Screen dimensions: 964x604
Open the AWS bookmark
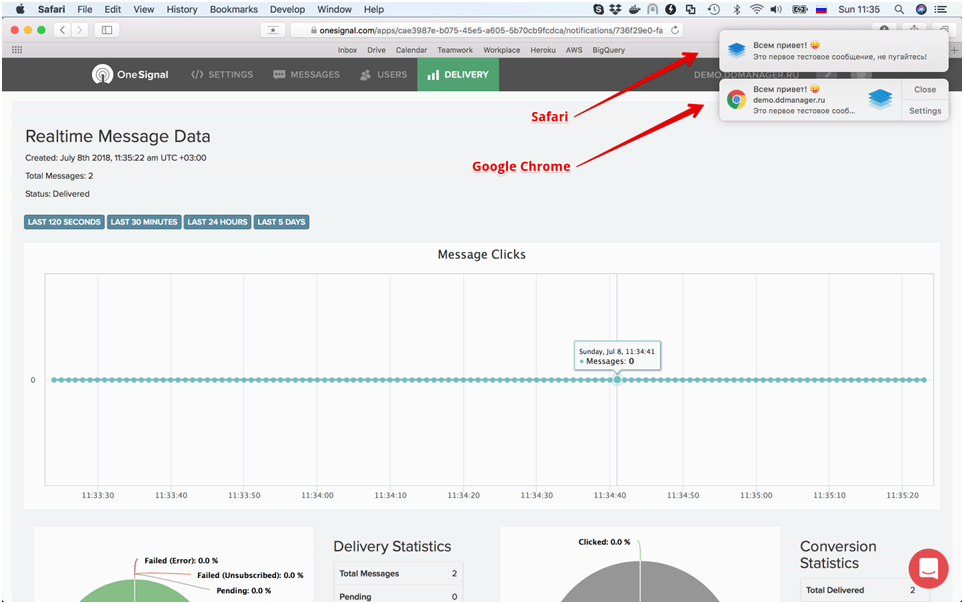point(574,50)
